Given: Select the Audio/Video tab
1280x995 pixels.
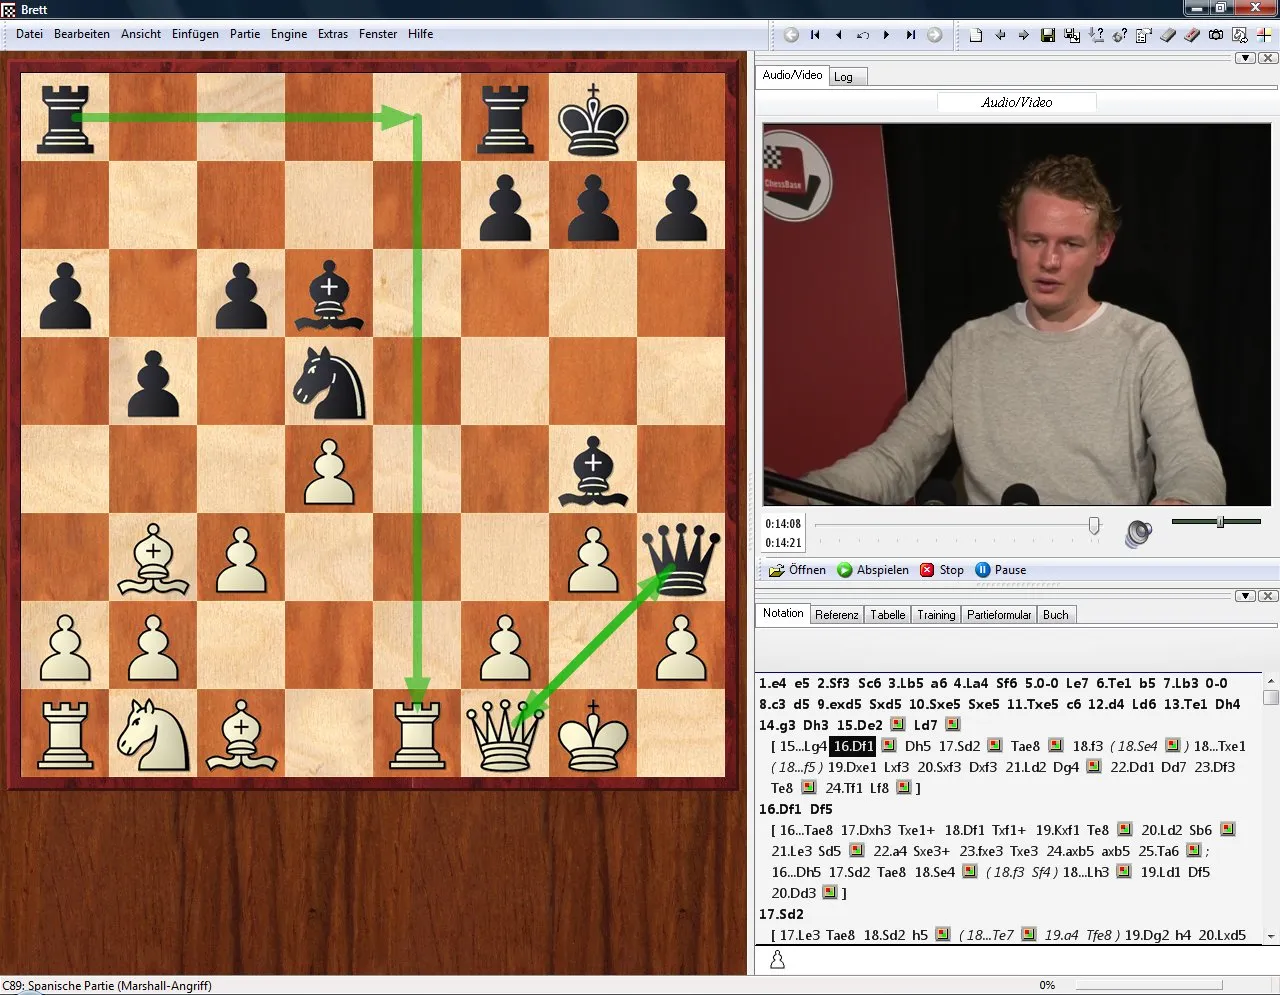Looking at the screenshot, I should 792,75.
